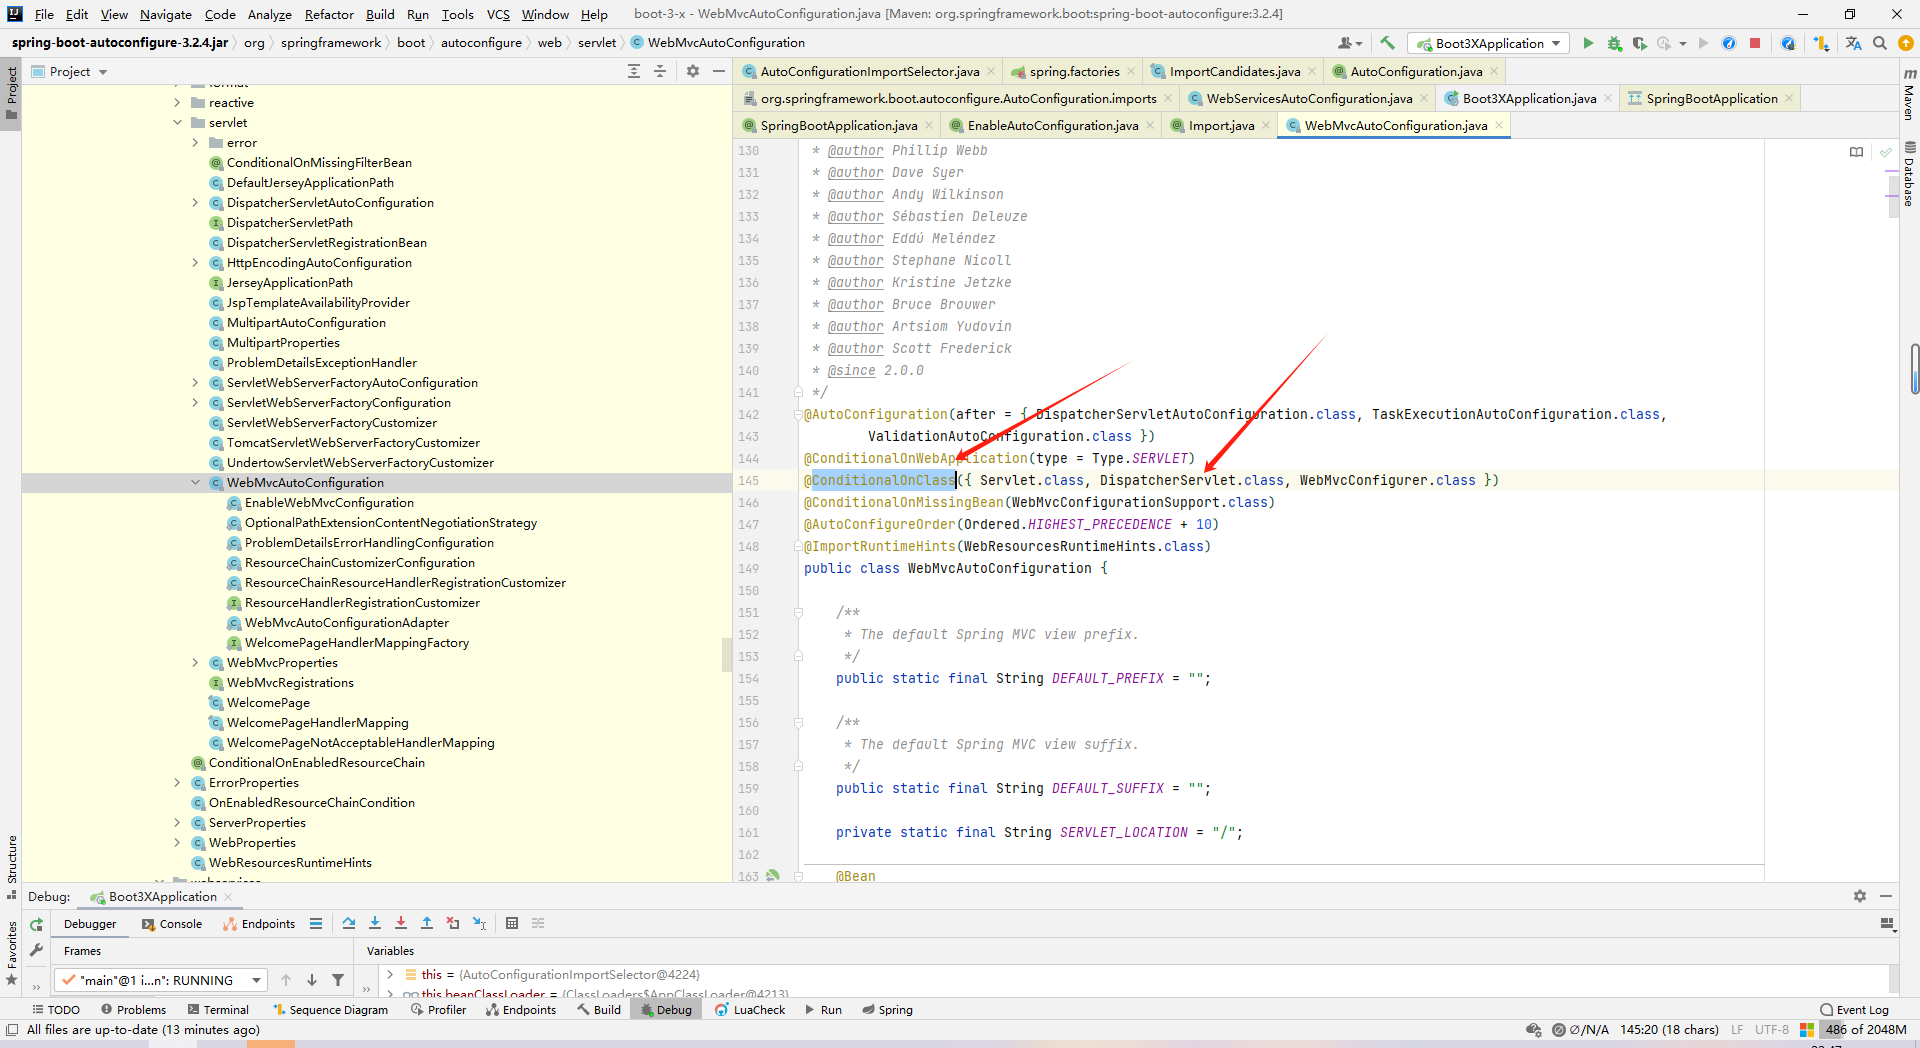Click 'autoconfigure' in the breadcrumb bar
The image size is (1920, 1048).
coord(481,42)
